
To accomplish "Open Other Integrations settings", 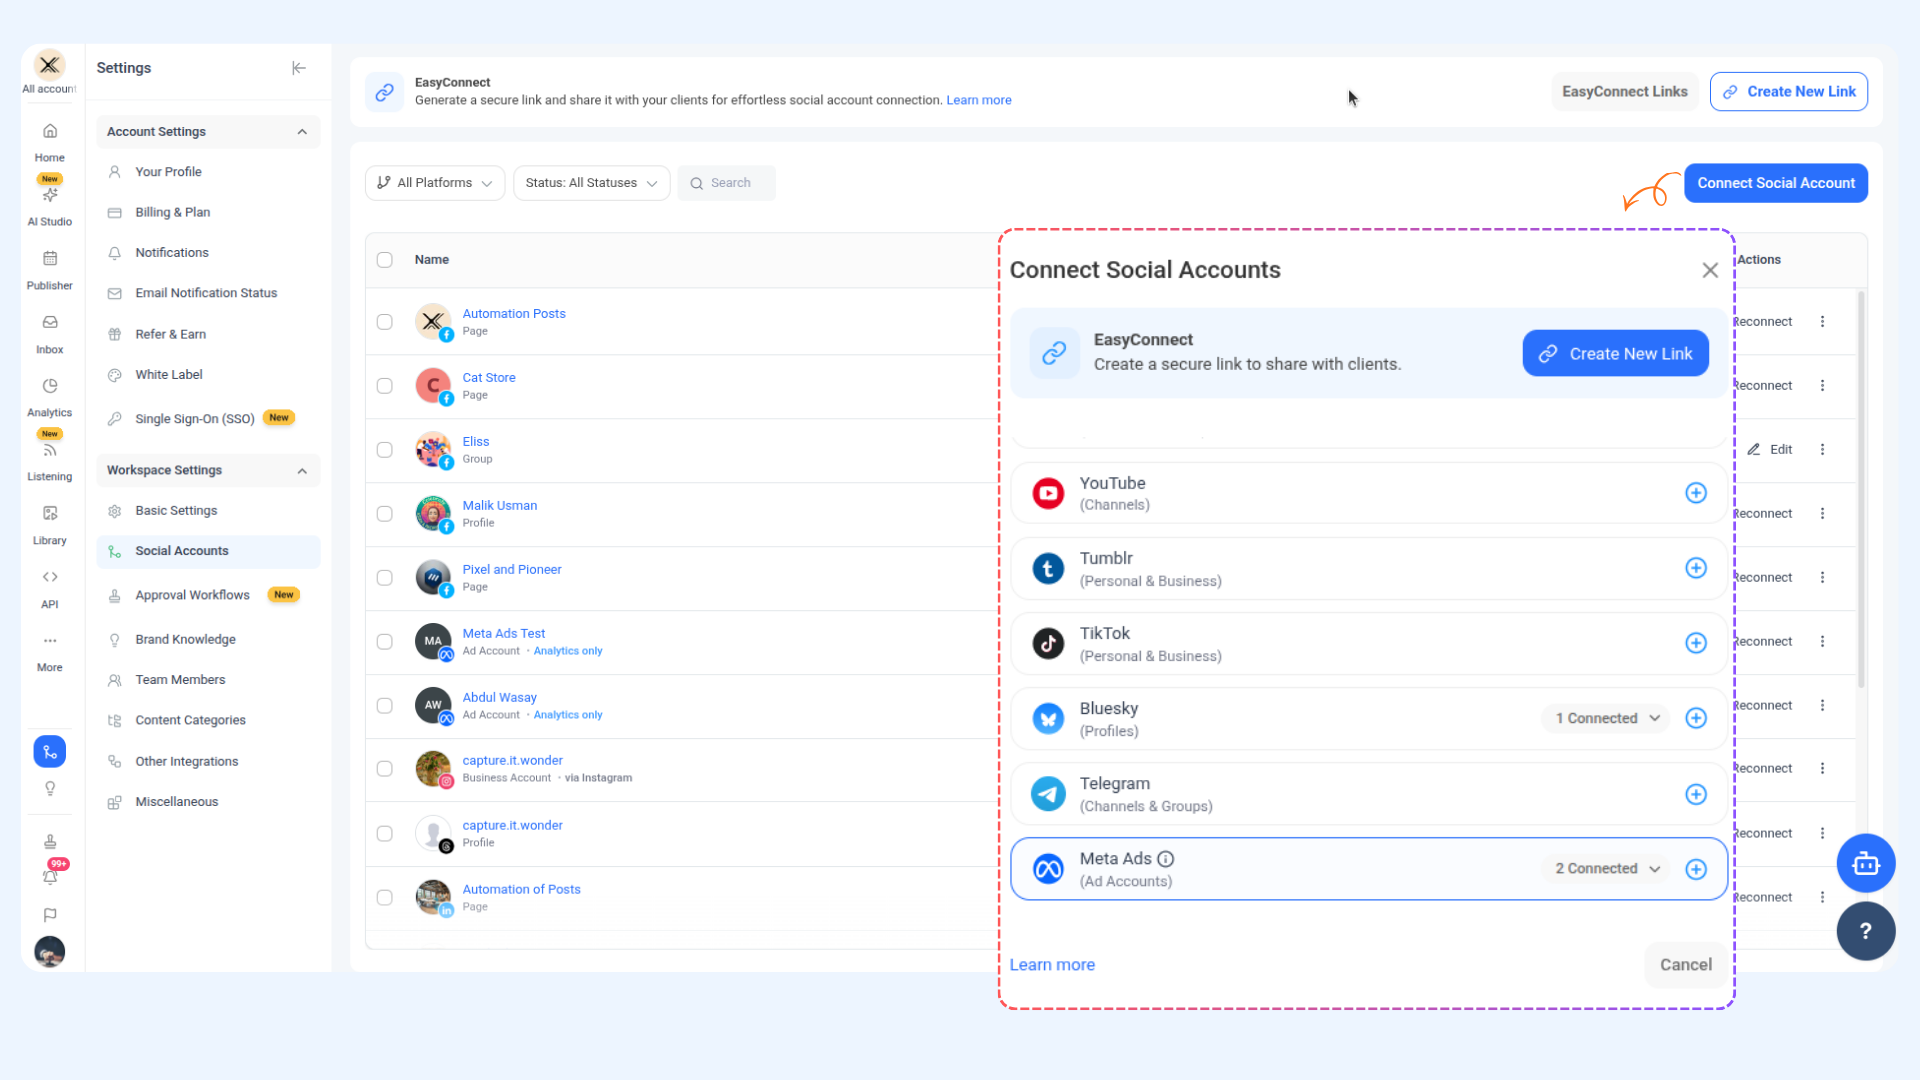I will [187, 762].
